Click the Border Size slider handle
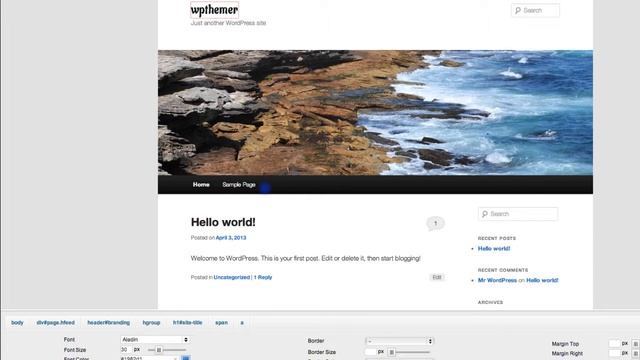640x360 pixels. pos(391,352)
